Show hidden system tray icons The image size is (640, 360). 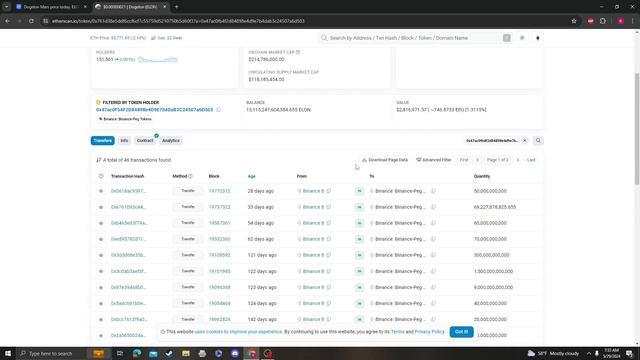click(x=589, y=353)
